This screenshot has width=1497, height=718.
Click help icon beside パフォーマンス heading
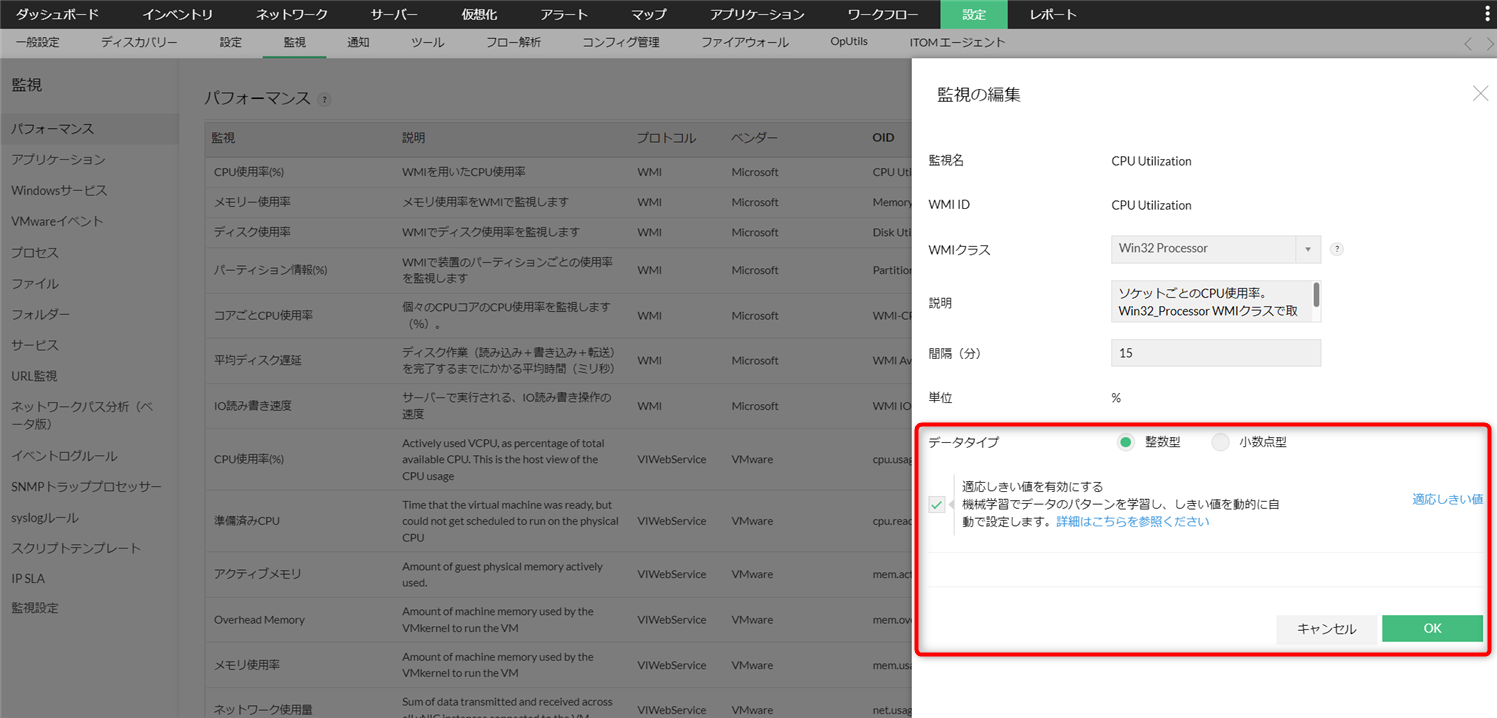click(324, 100)
